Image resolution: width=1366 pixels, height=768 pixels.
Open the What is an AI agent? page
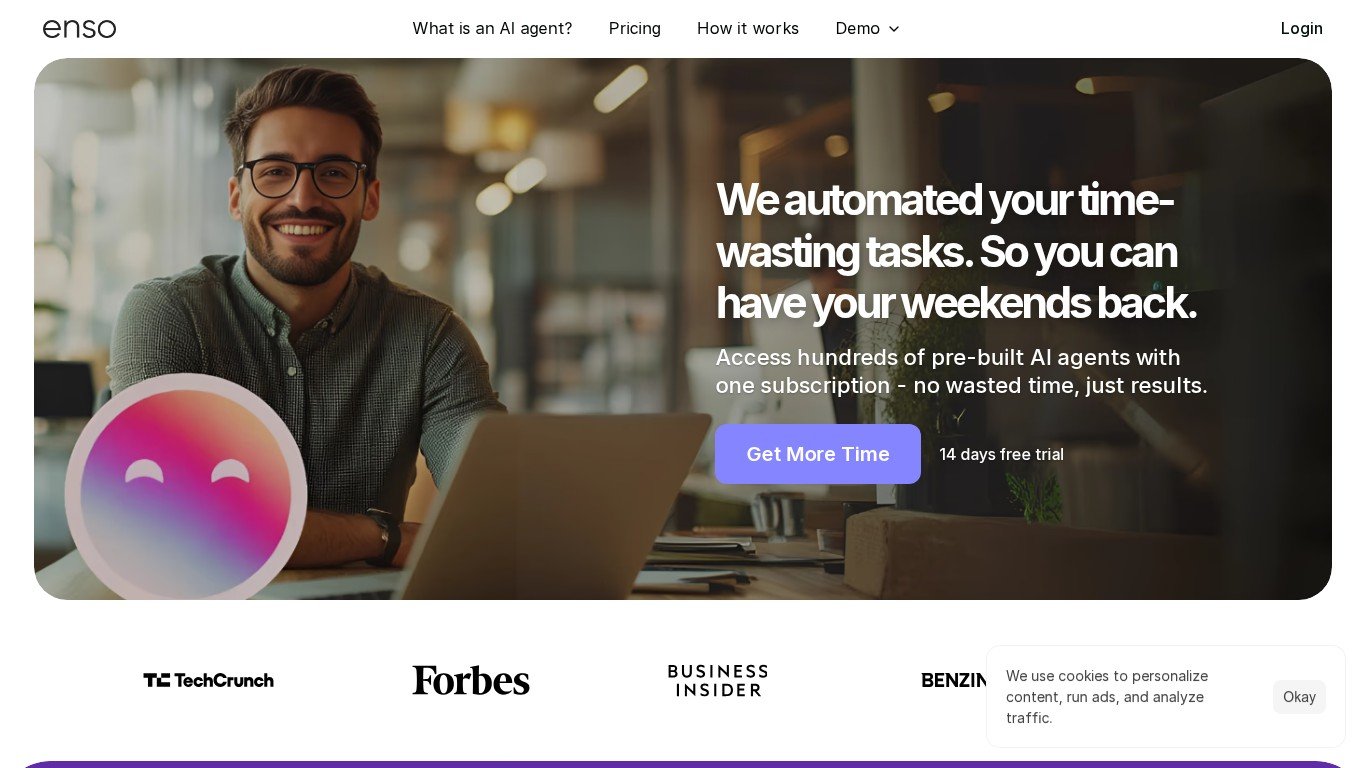[x=492, y=28]
